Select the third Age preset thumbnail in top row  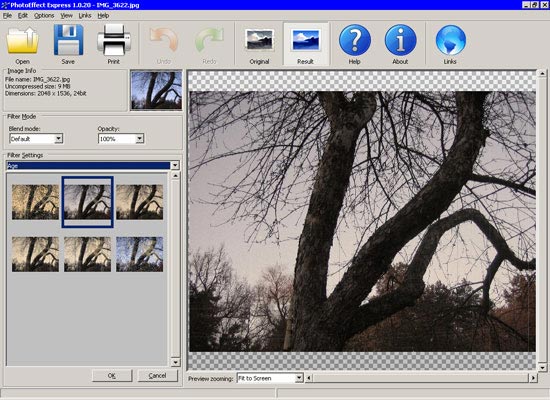140,202
